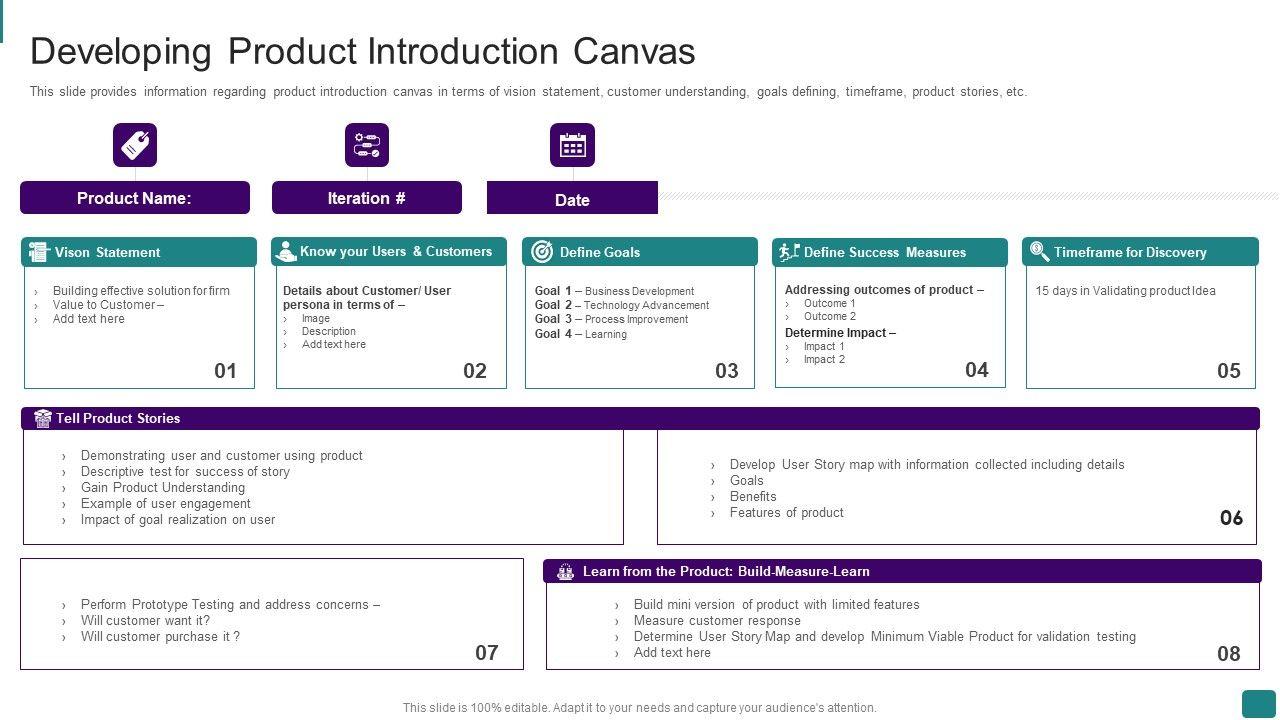Click the teal square in bottom-right corner

[1259, 704]
